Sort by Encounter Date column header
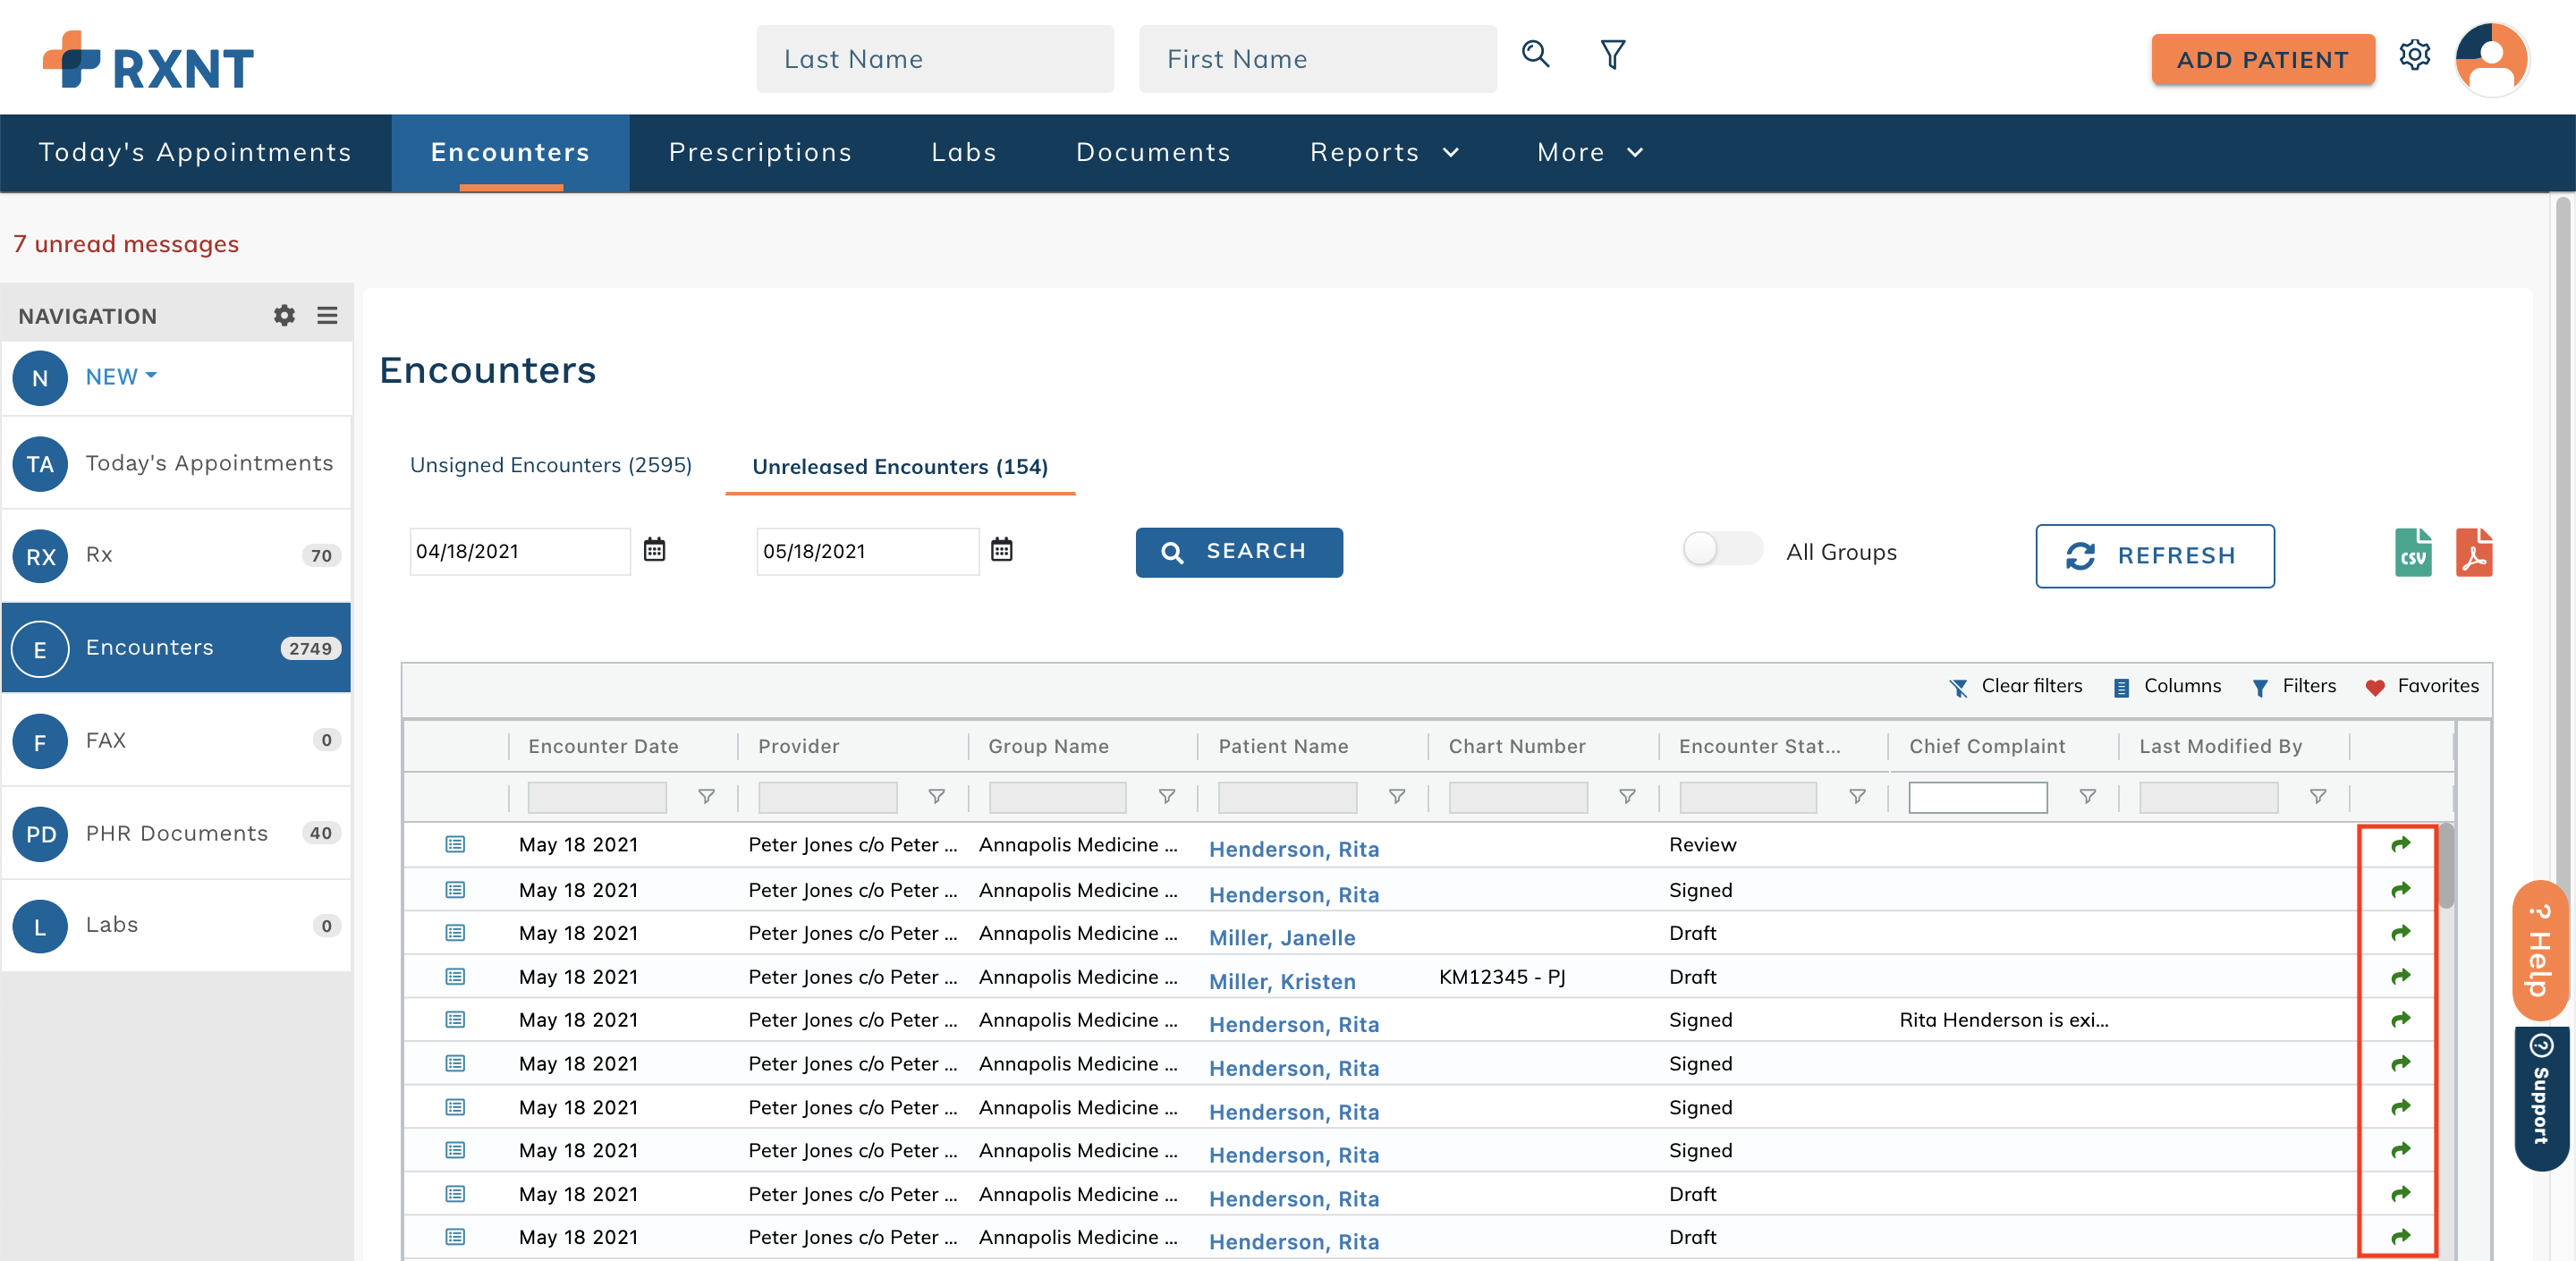This screenshot has width=2576, height=1261. [603, 747]
